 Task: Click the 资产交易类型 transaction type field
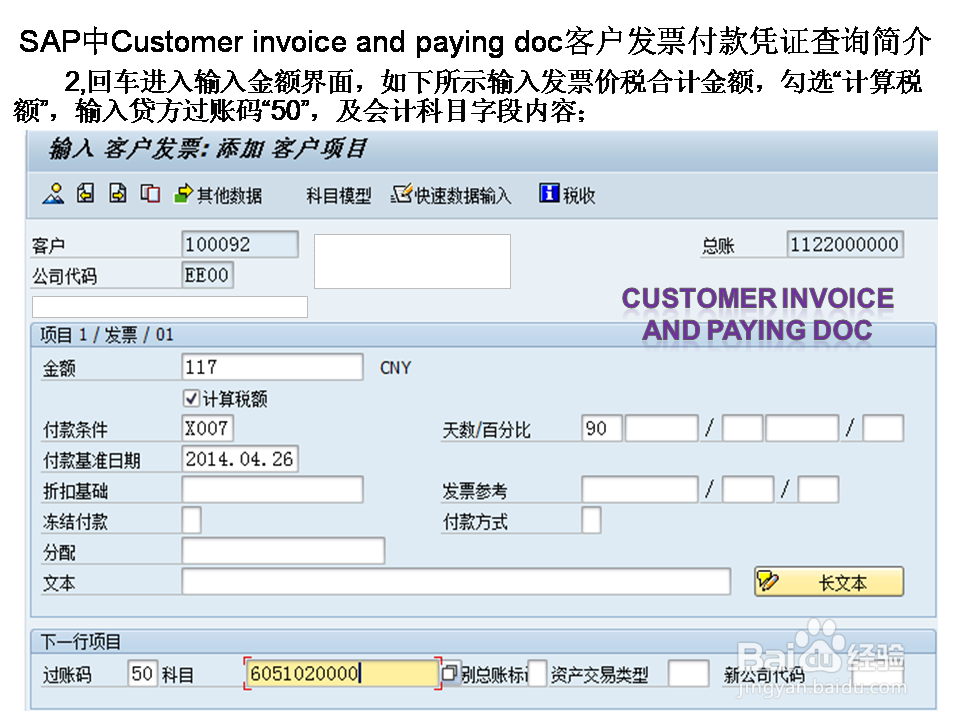coord(689,673)
